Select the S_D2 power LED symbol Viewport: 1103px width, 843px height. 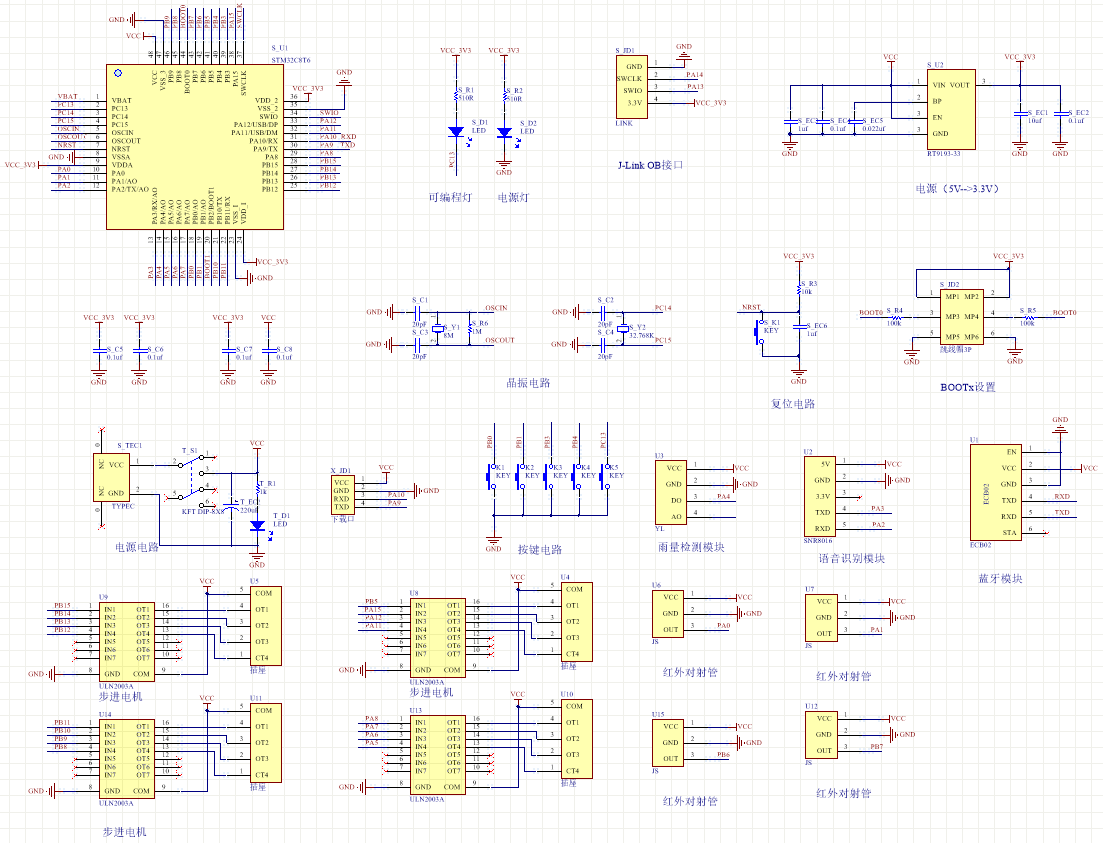coord(504,132)
